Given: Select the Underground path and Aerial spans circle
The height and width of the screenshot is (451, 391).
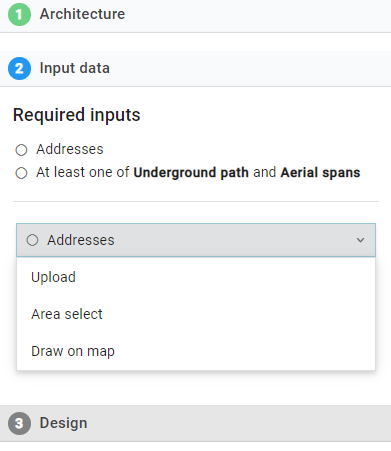Looking at the screenshot, I should click(21, 173).
